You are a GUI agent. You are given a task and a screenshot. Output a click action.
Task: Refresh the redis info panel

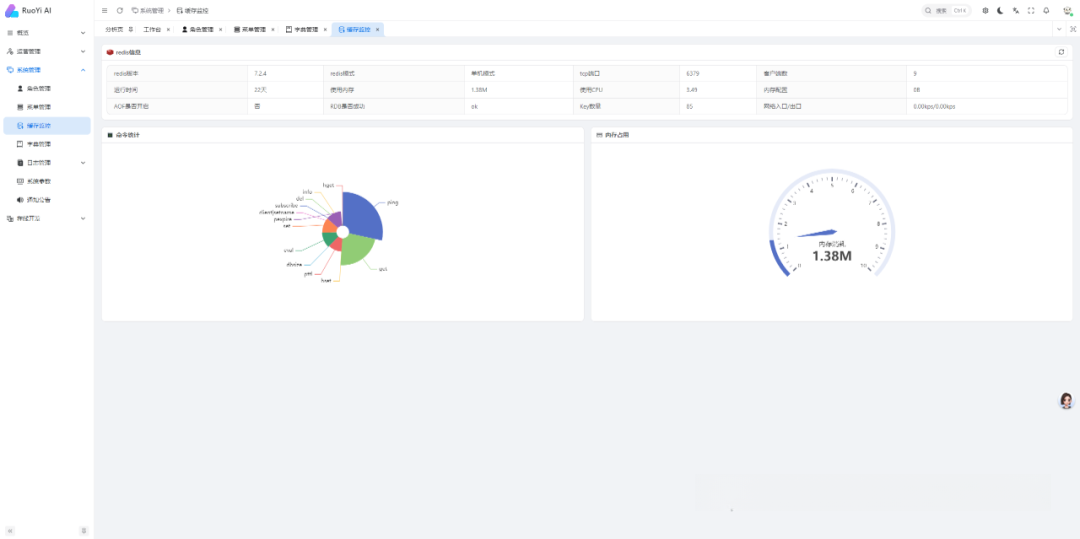point(1061,52)
